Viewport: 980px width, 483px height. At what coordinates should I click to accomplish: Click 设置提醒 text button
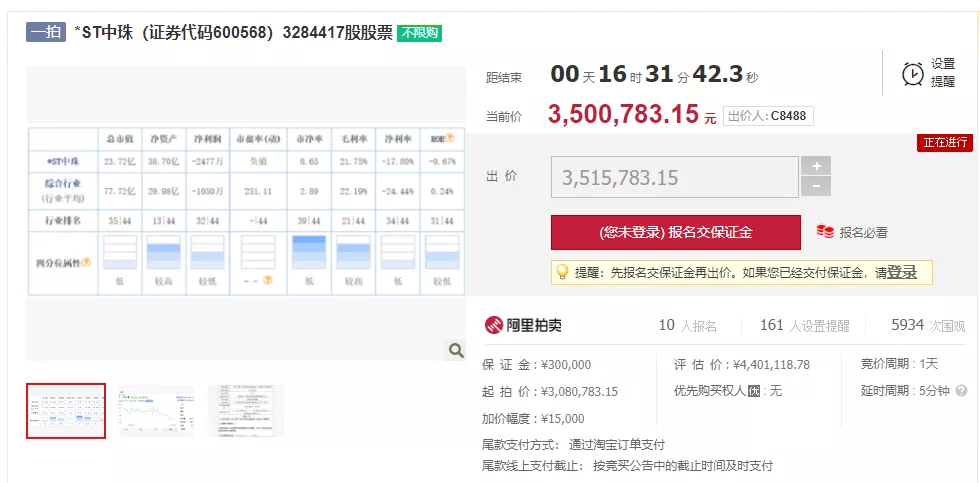point(942,72)
